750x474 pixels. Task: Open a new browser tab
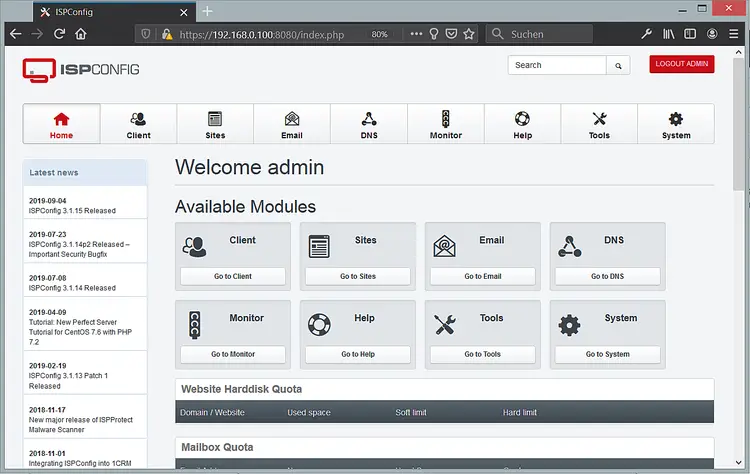point(208,11)
